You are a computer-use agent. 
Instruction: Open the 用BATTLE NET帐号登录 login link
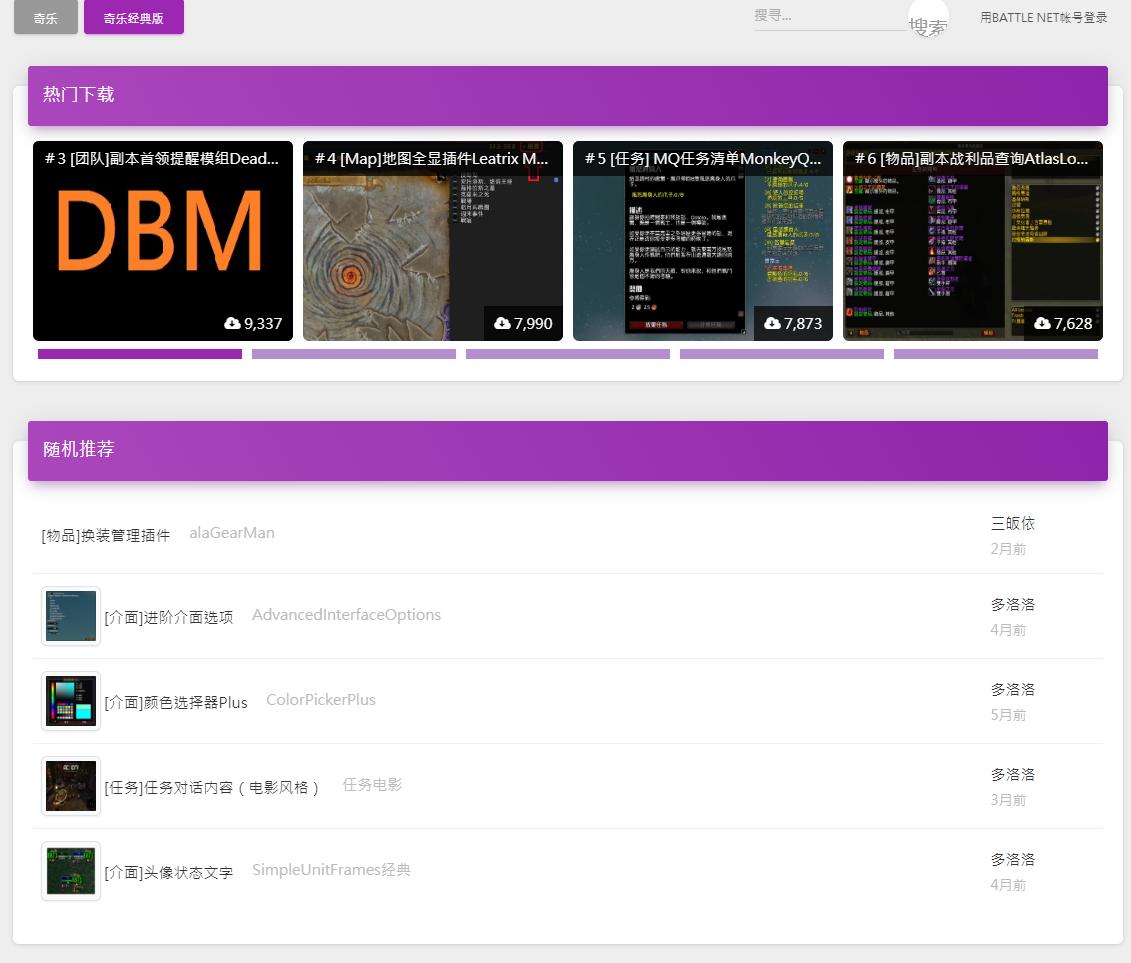1043,17
